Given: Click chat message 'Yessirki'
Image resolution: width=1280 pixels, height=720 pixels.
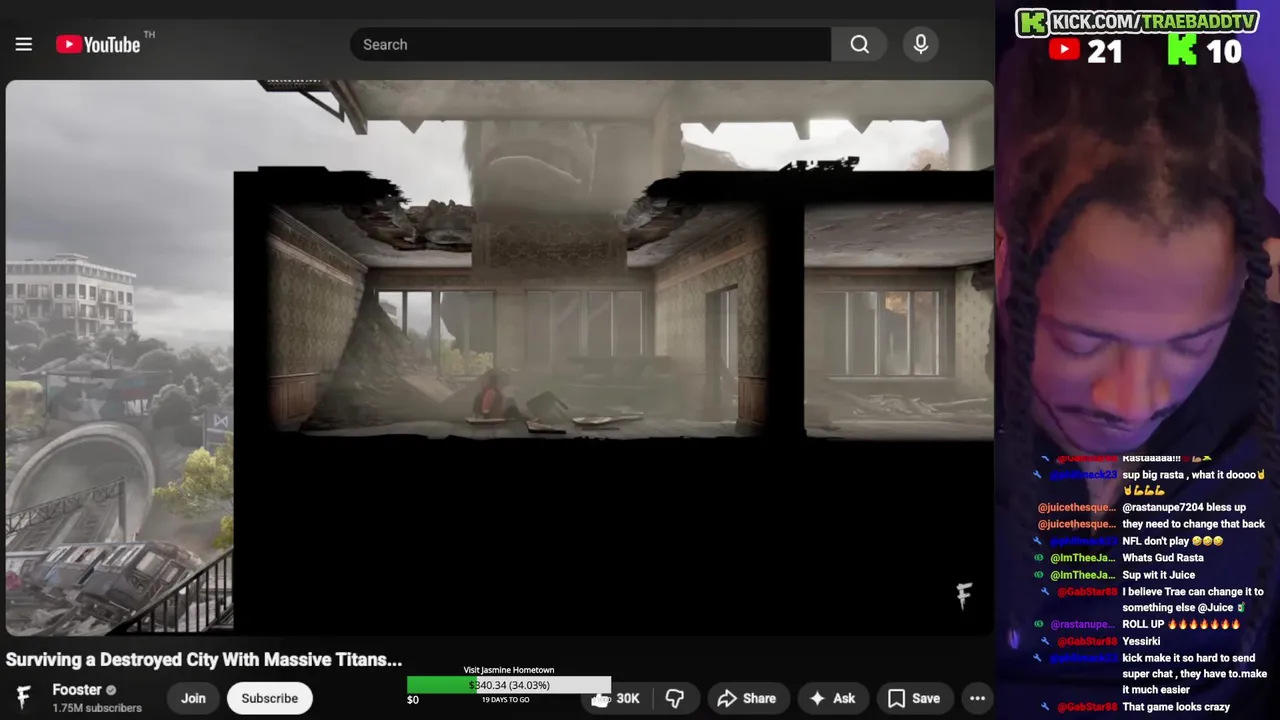Looking at the screenshot, I should tap(1141, 641).
